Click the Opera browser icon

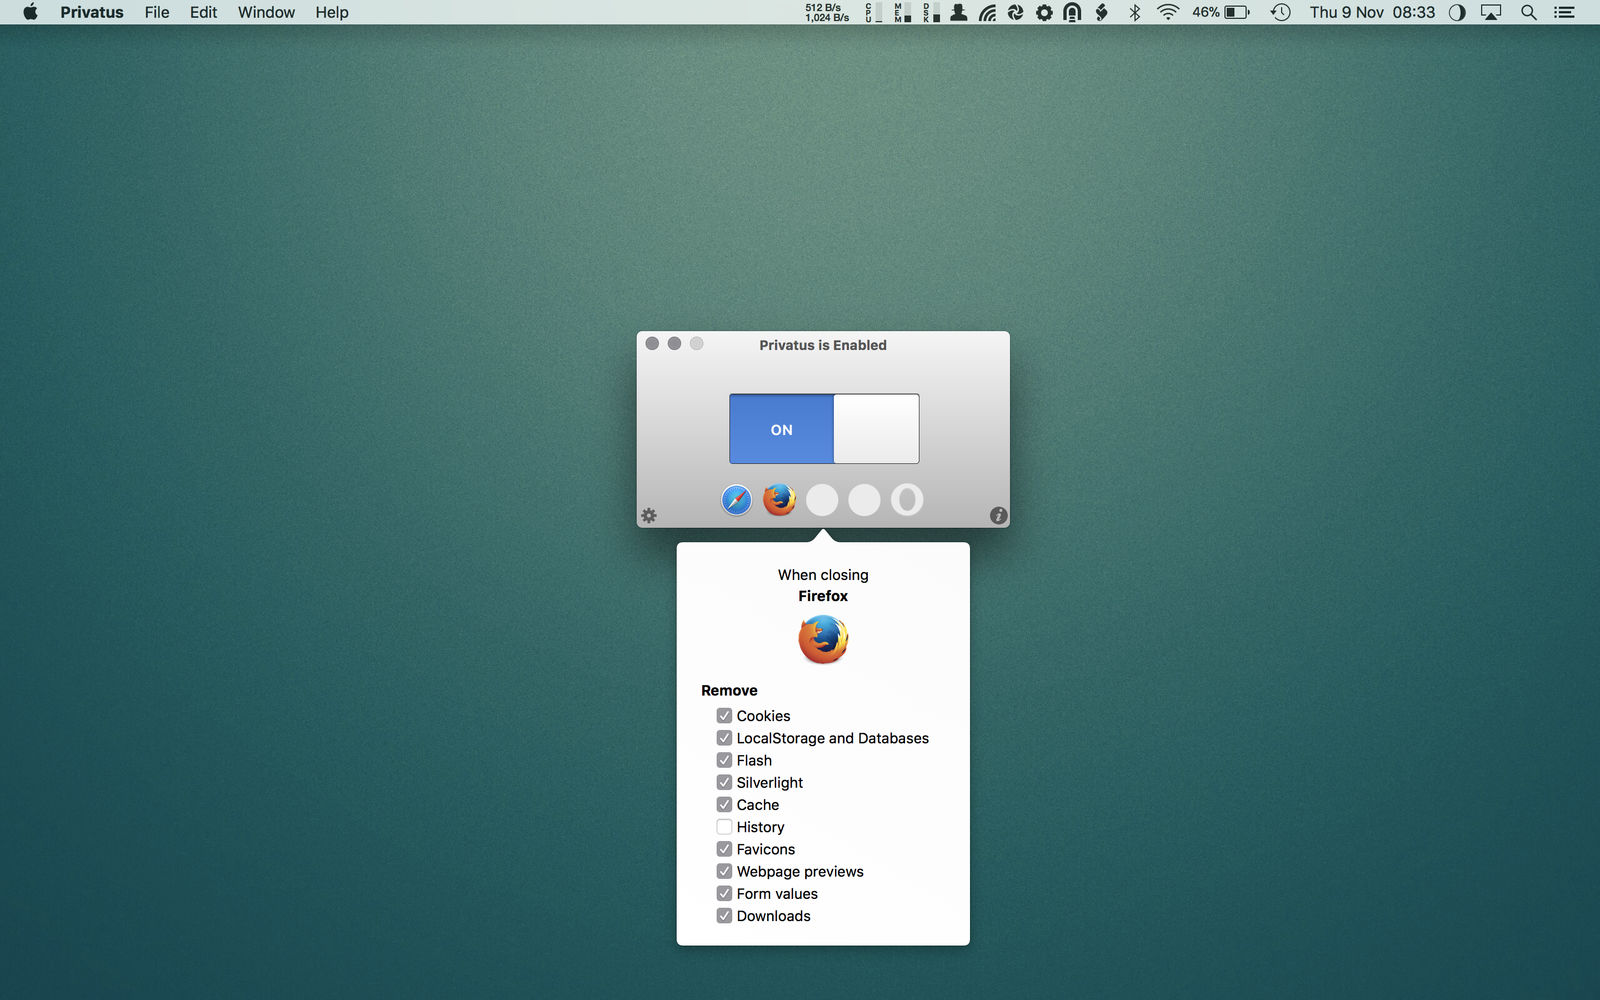tap(907, 500)
